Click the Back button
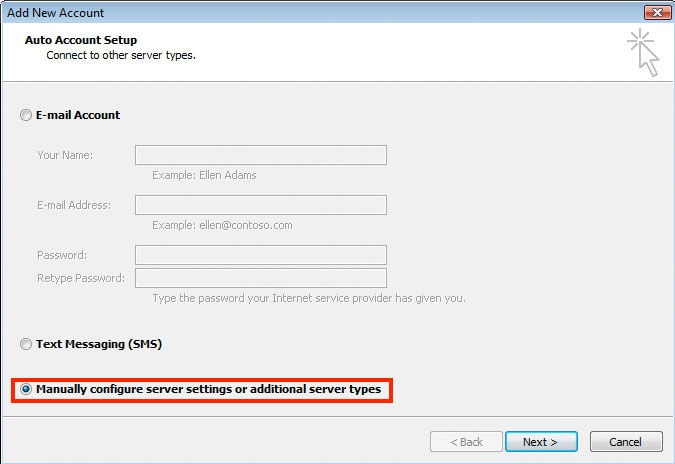This screenshot has height=464, width=675. (x=466, y=442)
